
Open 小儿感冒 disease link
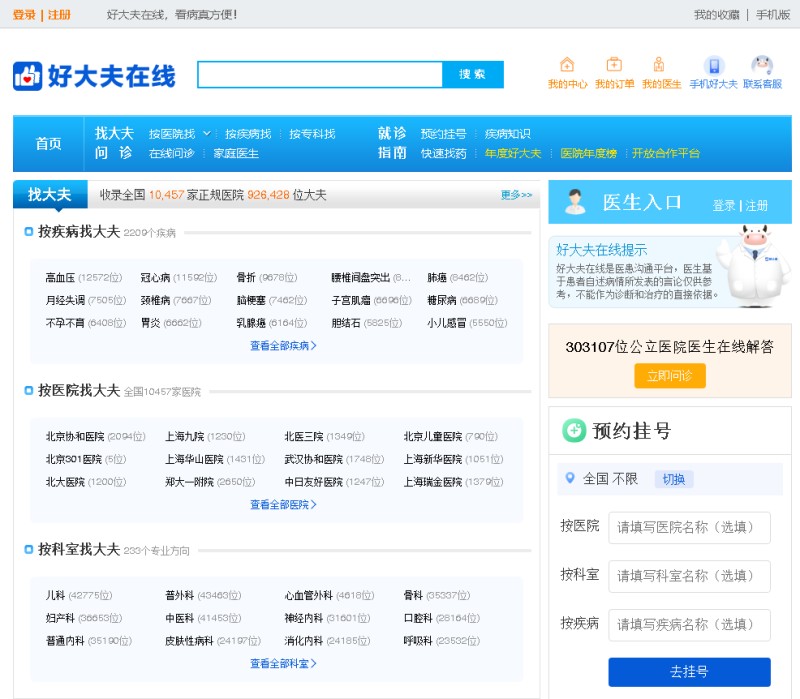(446, 323)
